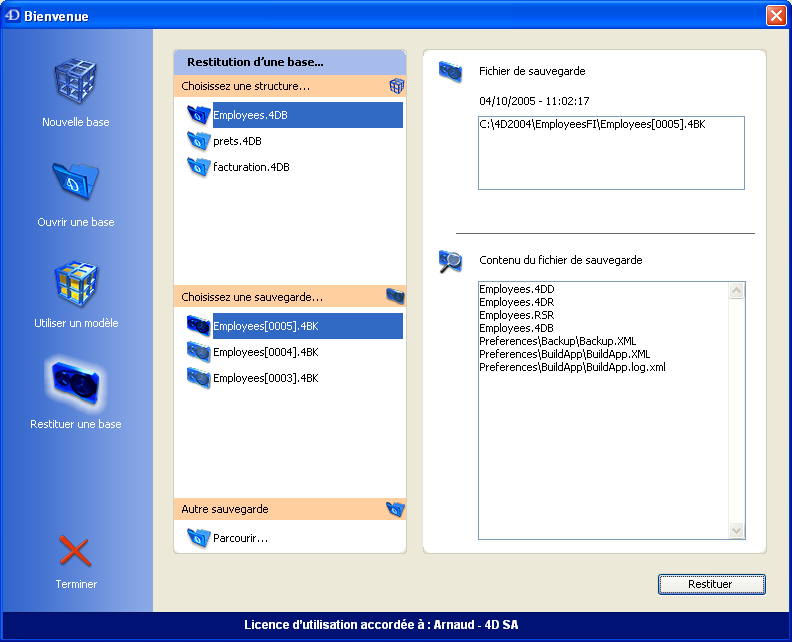Choose the Employees[0003].4BK backup
792x642 pixels.
tap(265, 378)
